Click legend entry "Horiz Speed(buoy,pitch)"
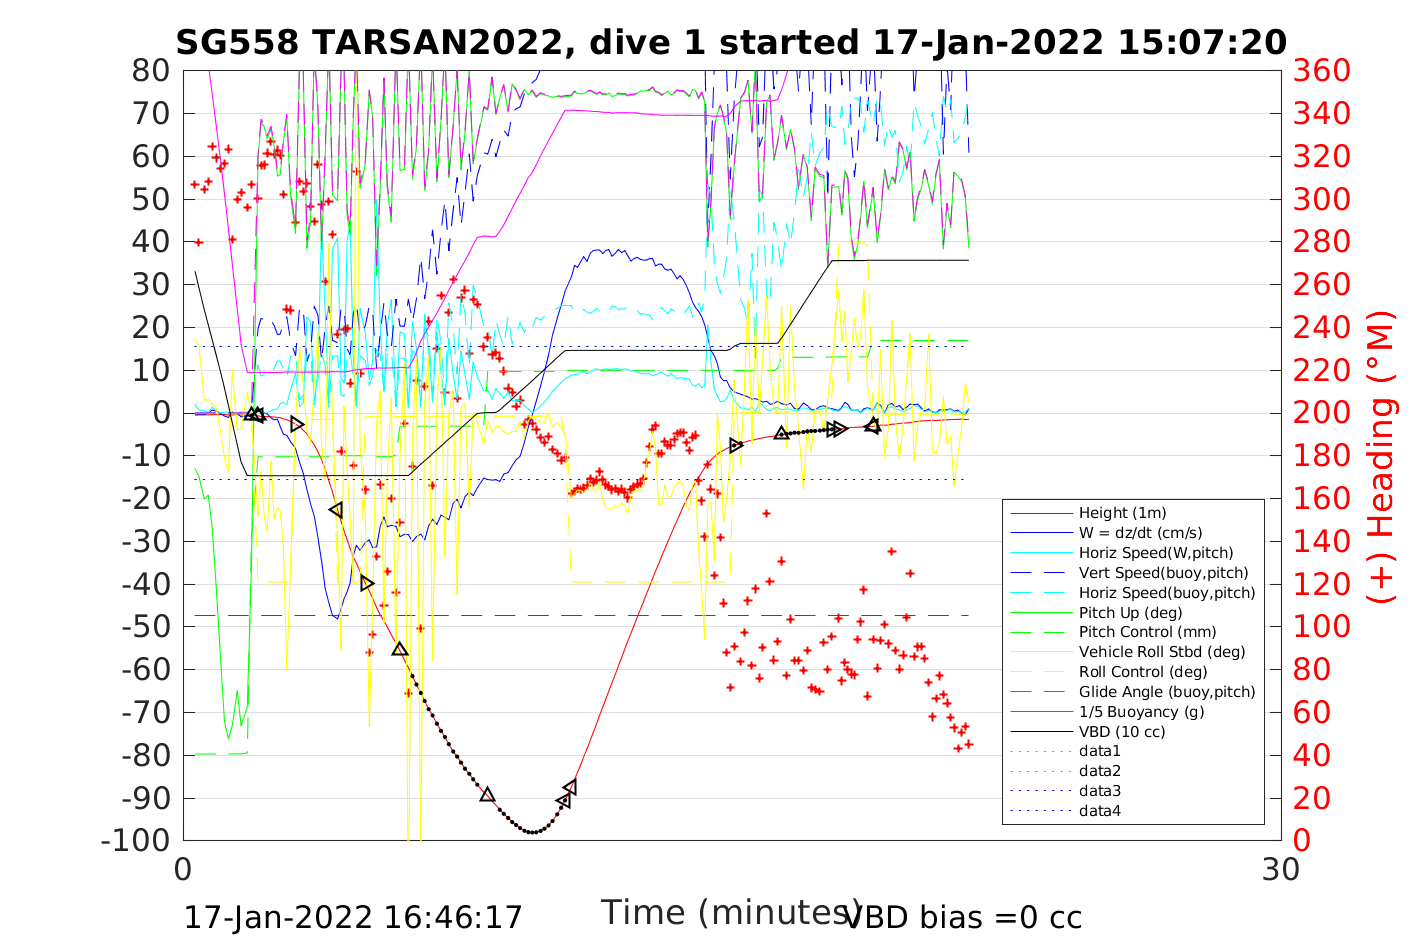 1167,593
